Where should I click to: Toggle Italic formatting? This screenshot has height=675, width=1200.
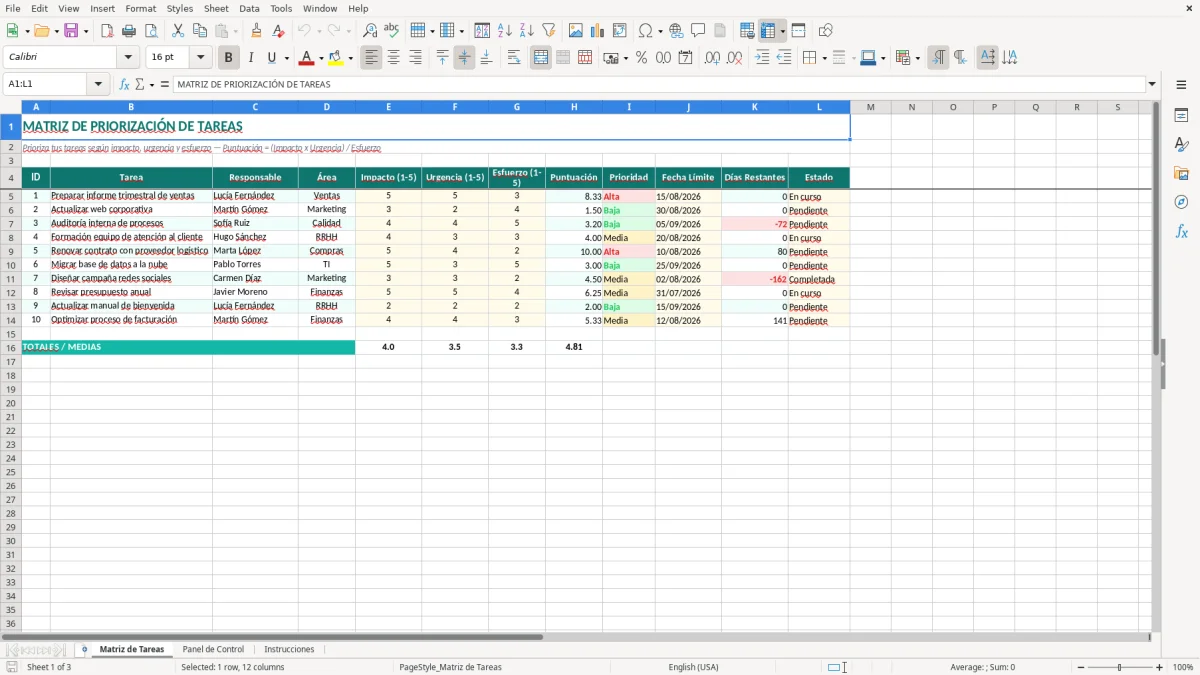click(x=250, y=58)
